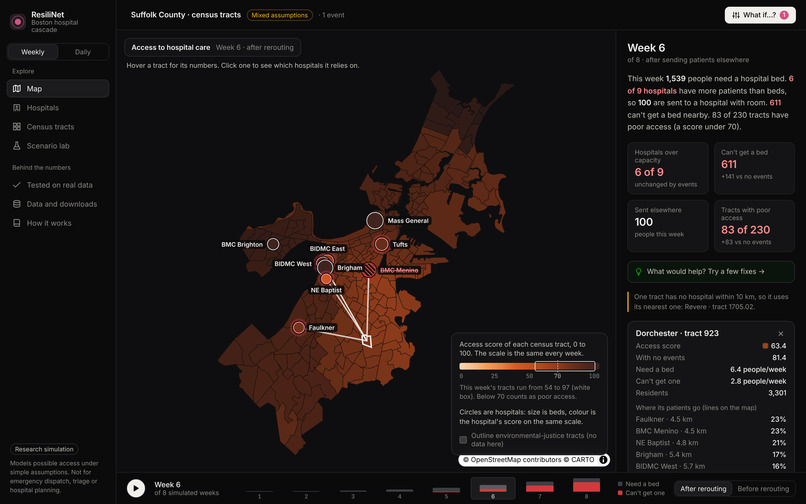Click the Can't get a bed card
Viewport: 806px width, 504px height.
[754, 168]
